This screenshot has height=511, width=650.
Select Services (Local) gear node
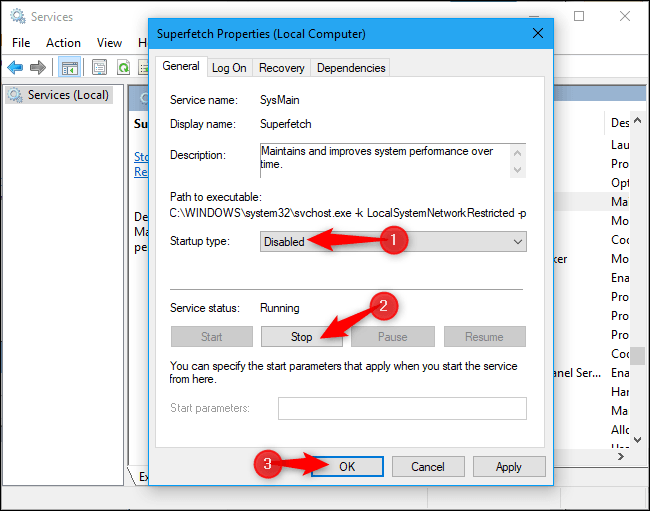(x=58, y=95)
